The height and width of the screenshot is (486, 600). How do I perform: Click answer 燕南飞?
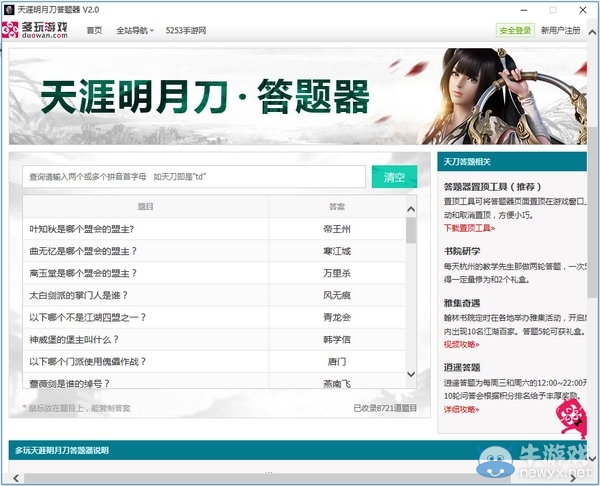pyautogui.click(x=337, y=383)
